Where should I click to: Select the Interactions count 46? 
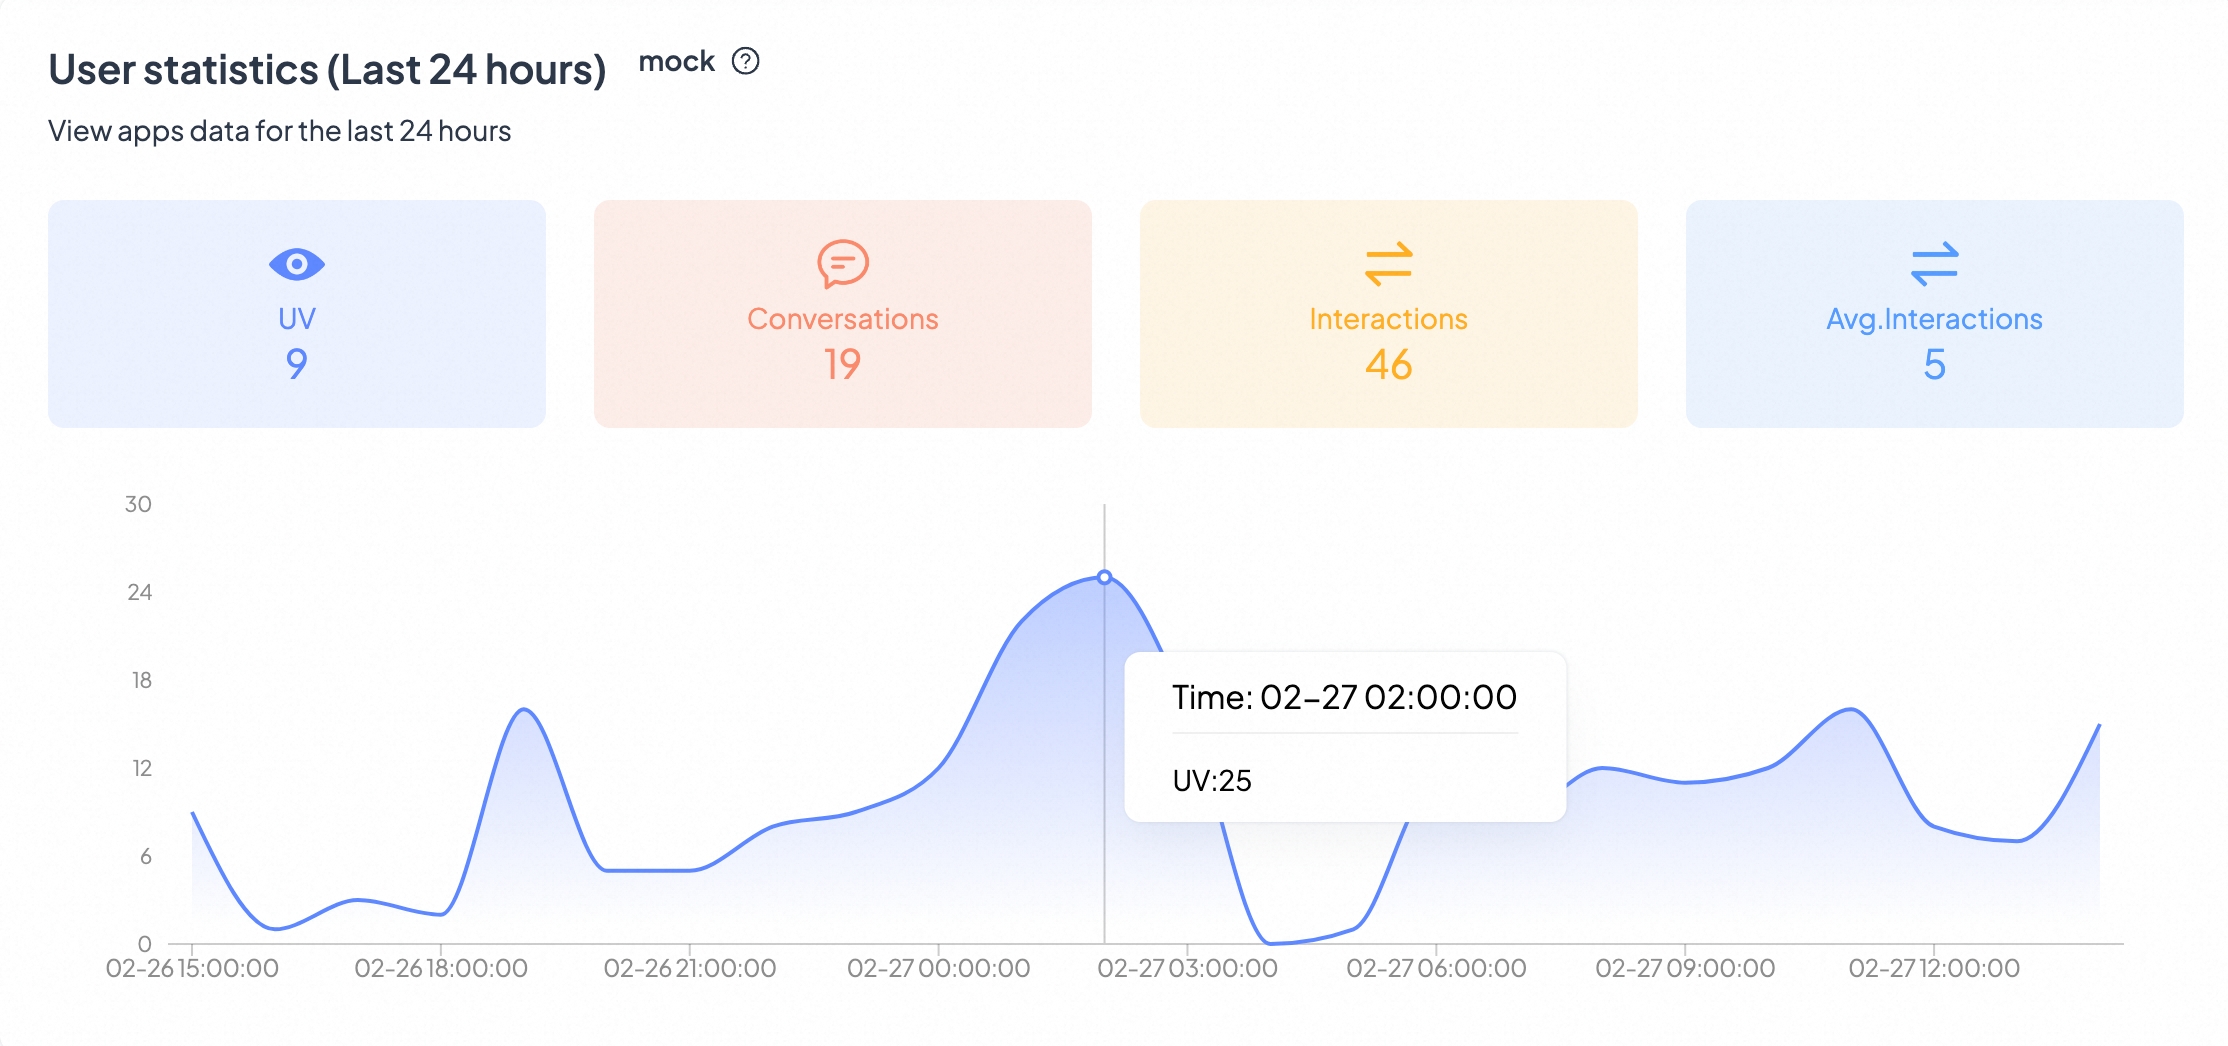[x=1388, y=364]
